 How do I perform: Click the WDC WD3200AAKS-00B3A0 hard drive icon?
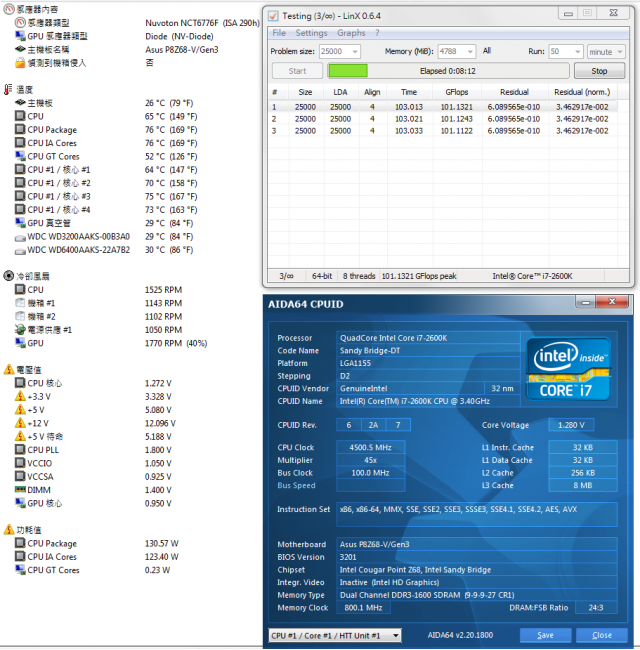pos(20,238)
